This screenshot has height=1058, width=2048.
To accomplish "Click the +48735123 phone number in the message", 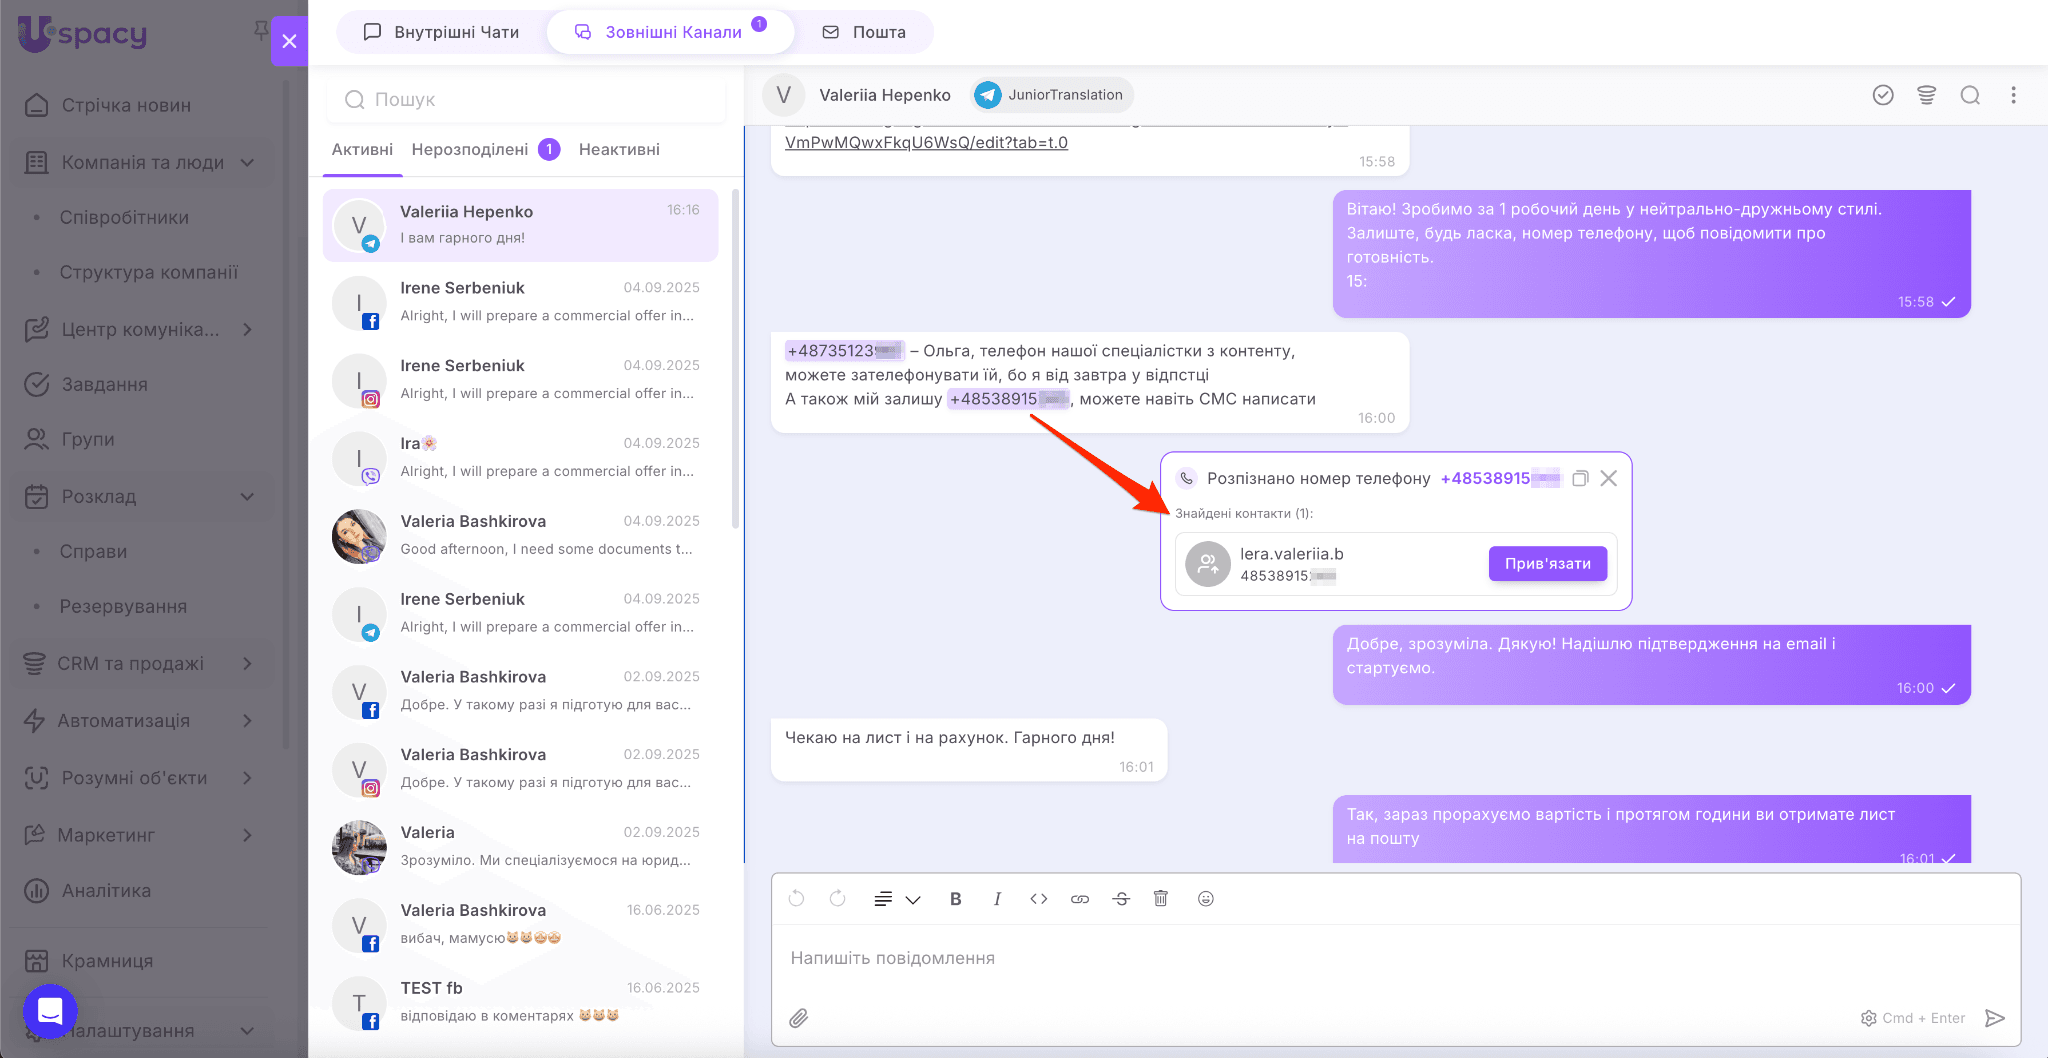I will (x=845, y=351).
